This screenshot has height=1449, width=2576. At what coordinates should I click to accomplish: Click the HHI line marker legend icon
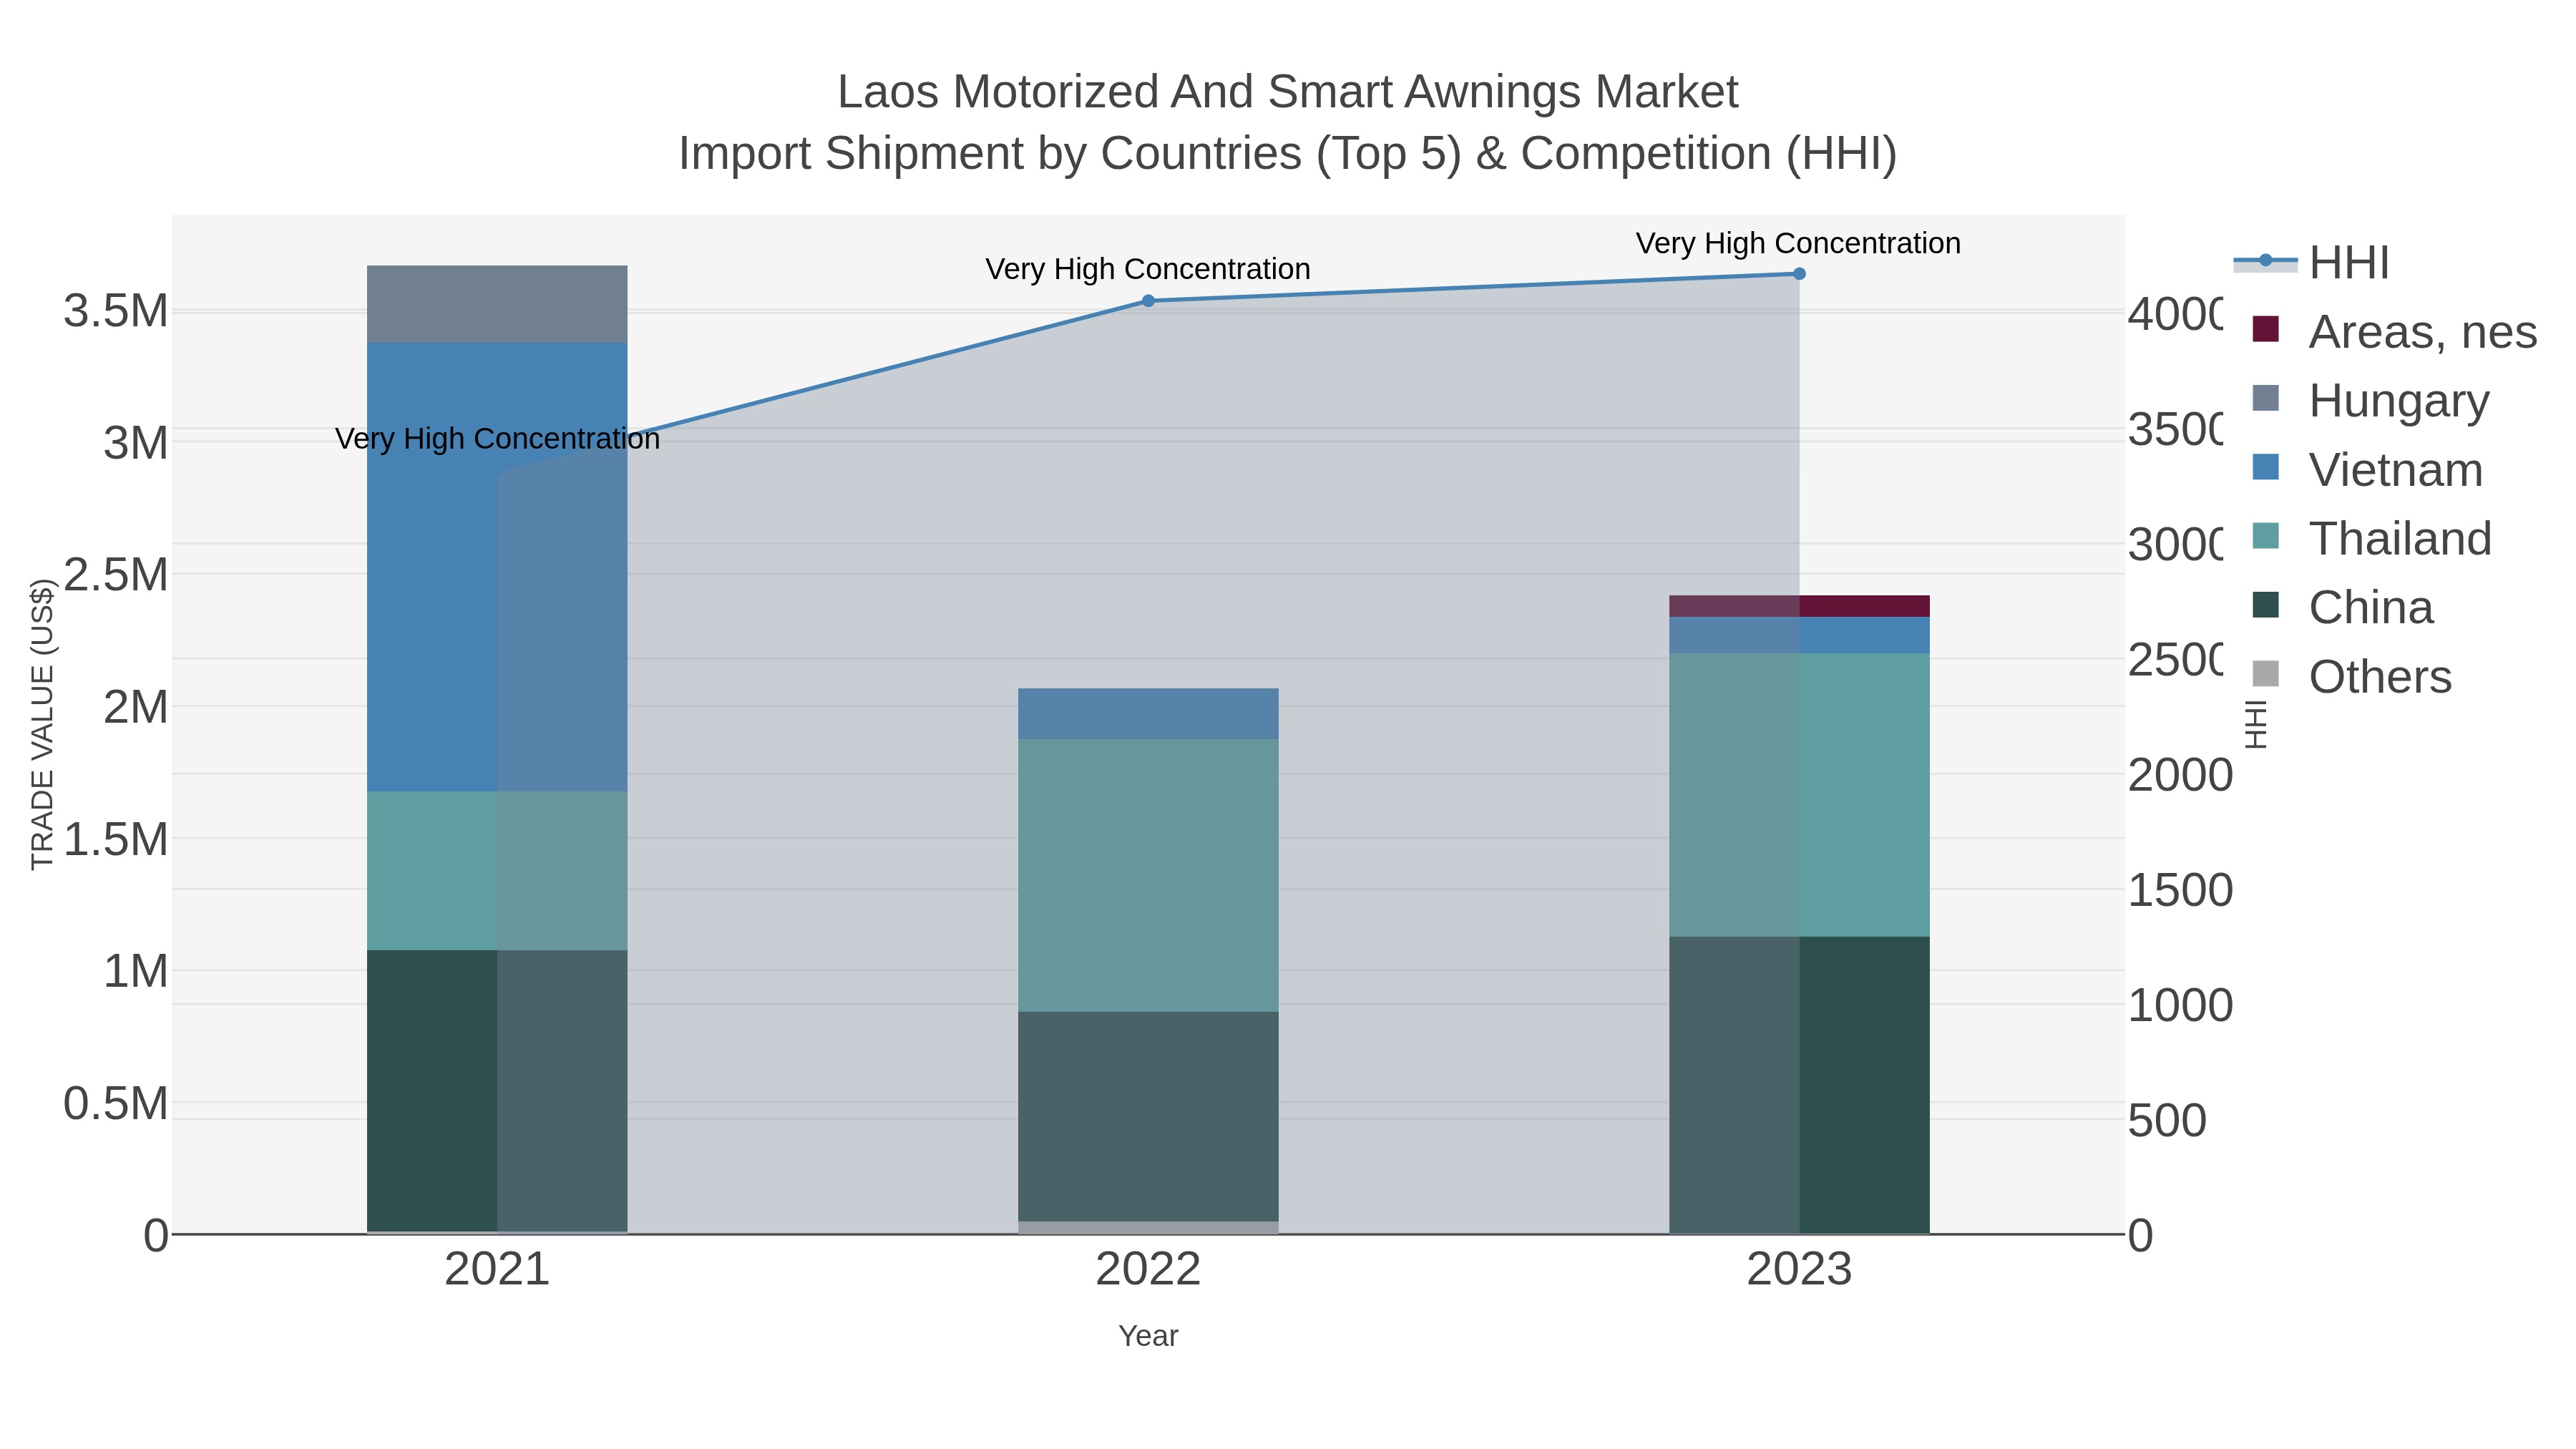tap(2266, 261)
